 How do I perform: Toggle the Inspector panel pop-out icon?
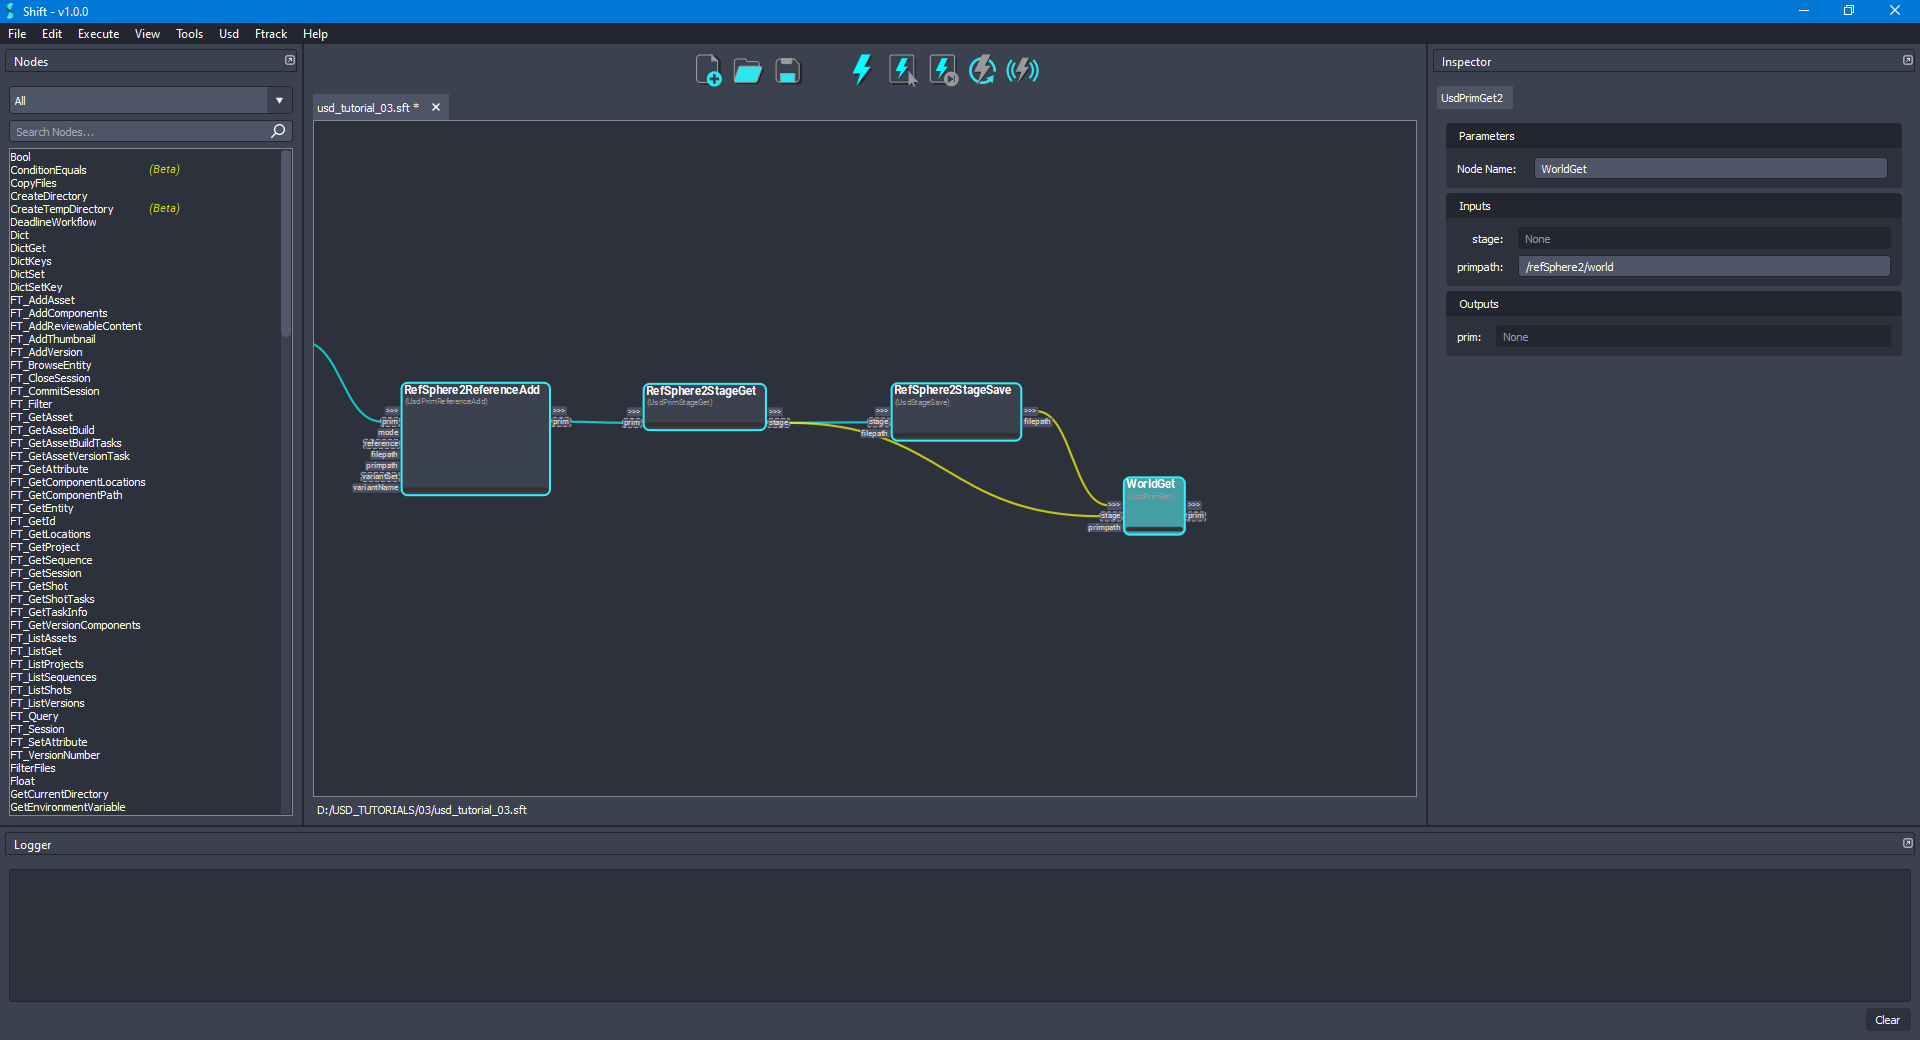coord(1907,60)
